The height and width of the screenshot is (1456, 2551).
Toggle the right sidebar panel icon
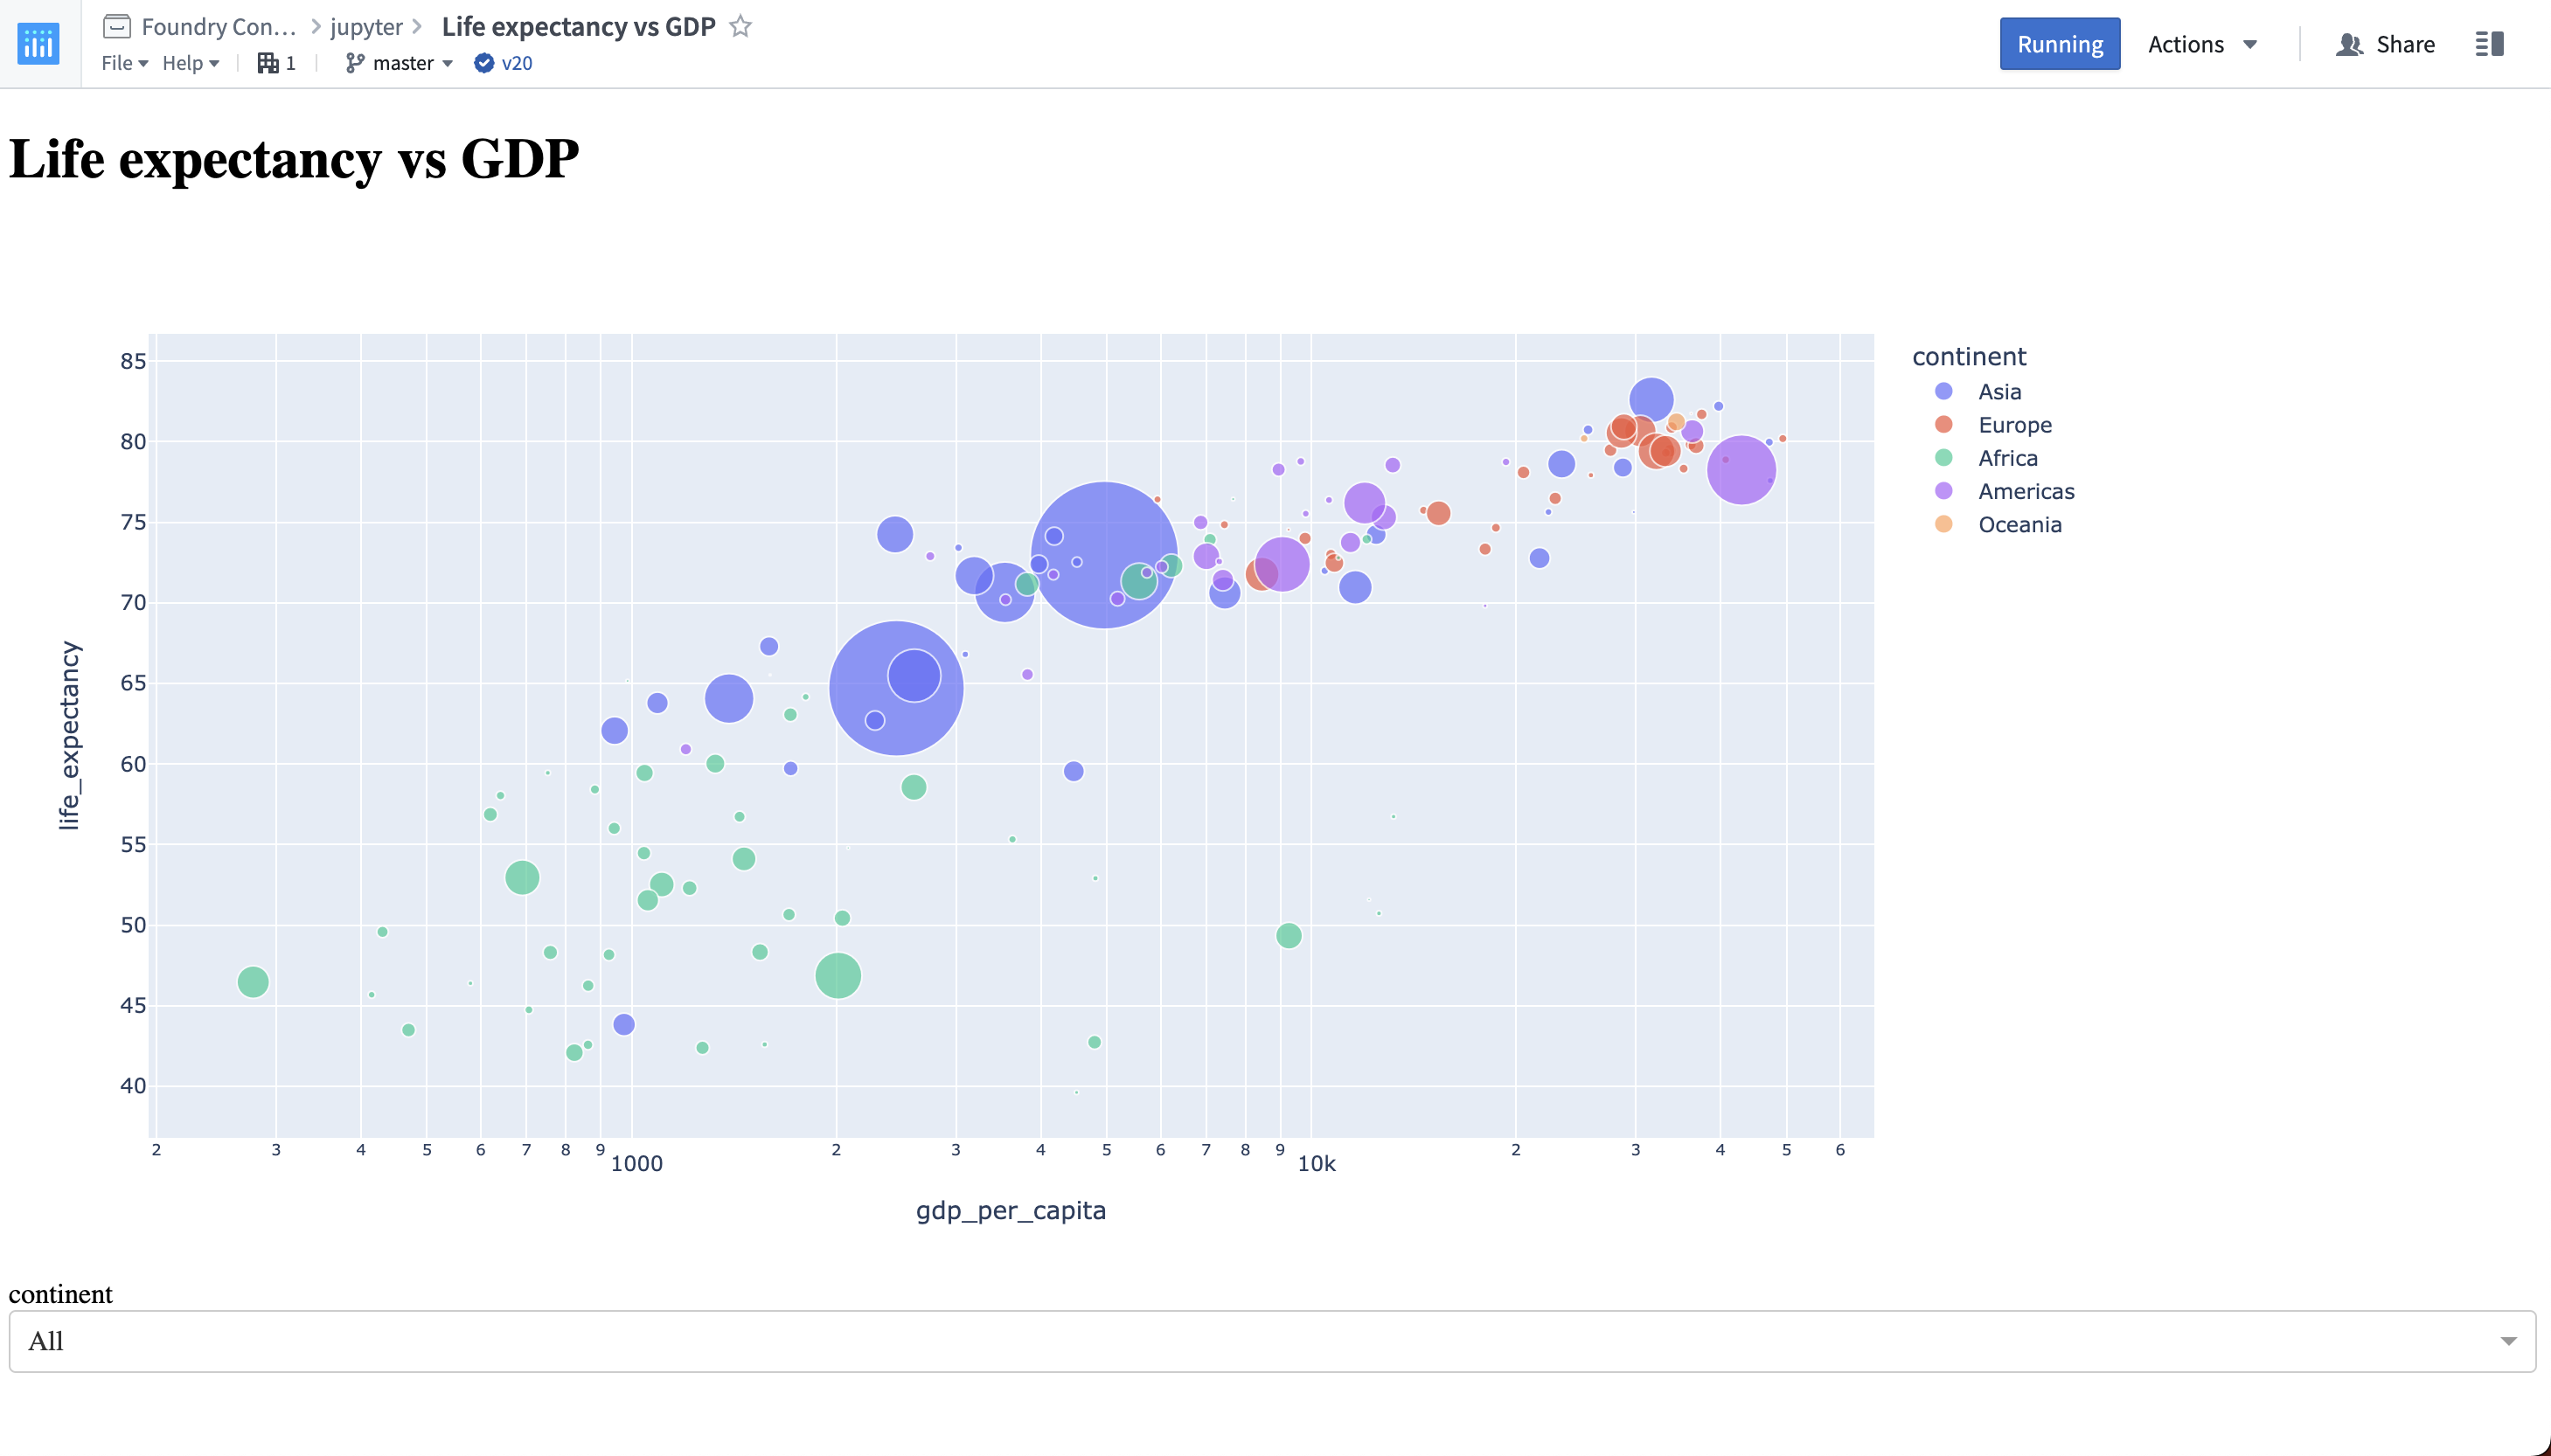(2489, 44)
